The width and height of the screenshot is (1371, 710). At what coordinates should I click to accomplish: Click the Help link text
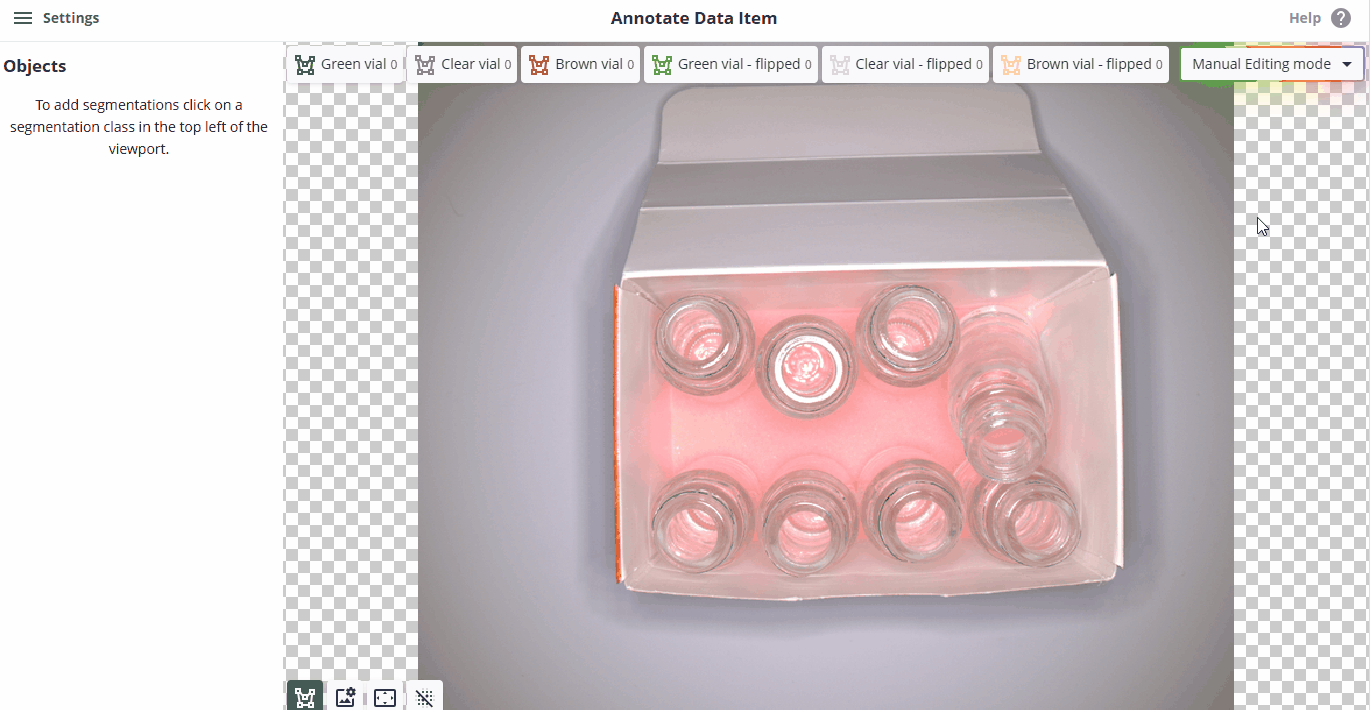pyautogui.click(x=1305, y=18)
